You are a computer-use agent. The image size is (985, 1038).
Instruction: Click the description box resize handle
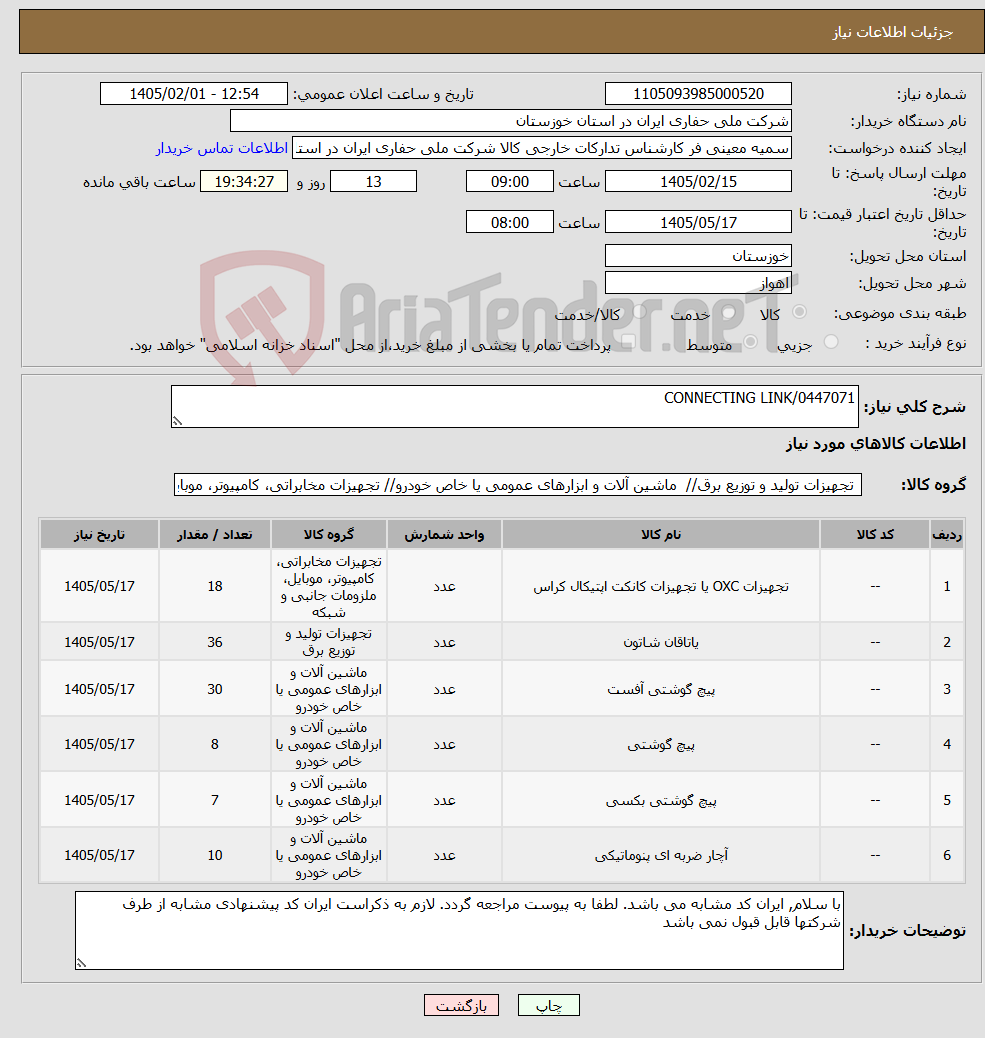point(177,420)
